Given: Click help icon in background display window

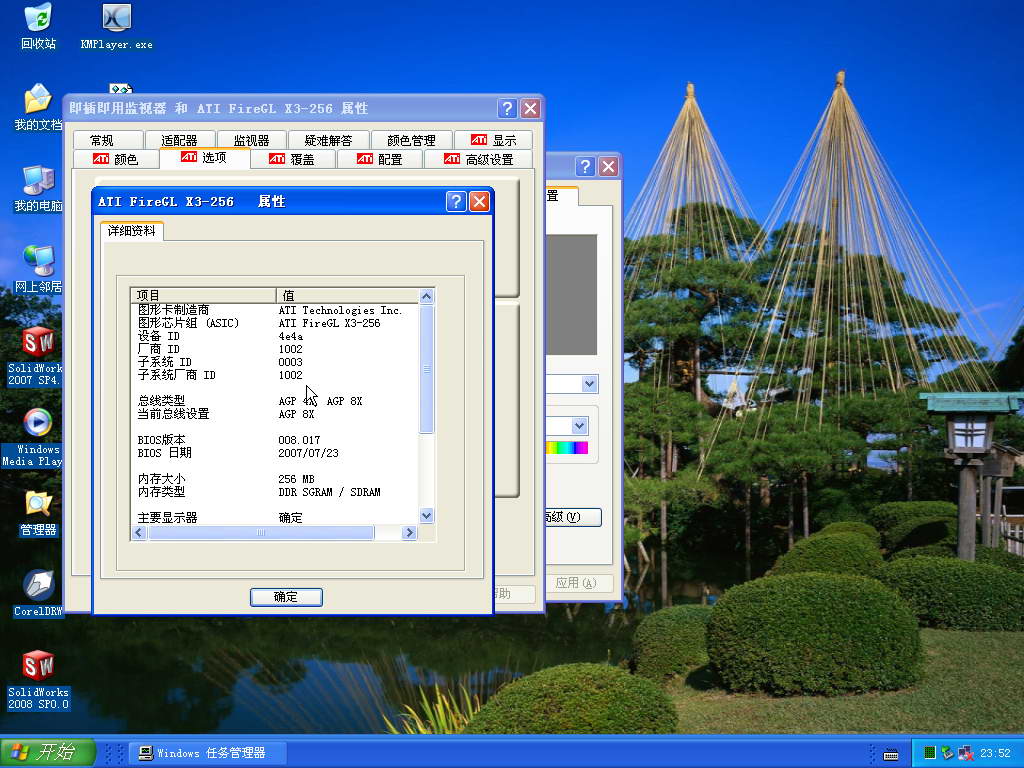Looking at the screenshot, I should tap(585, 167).
